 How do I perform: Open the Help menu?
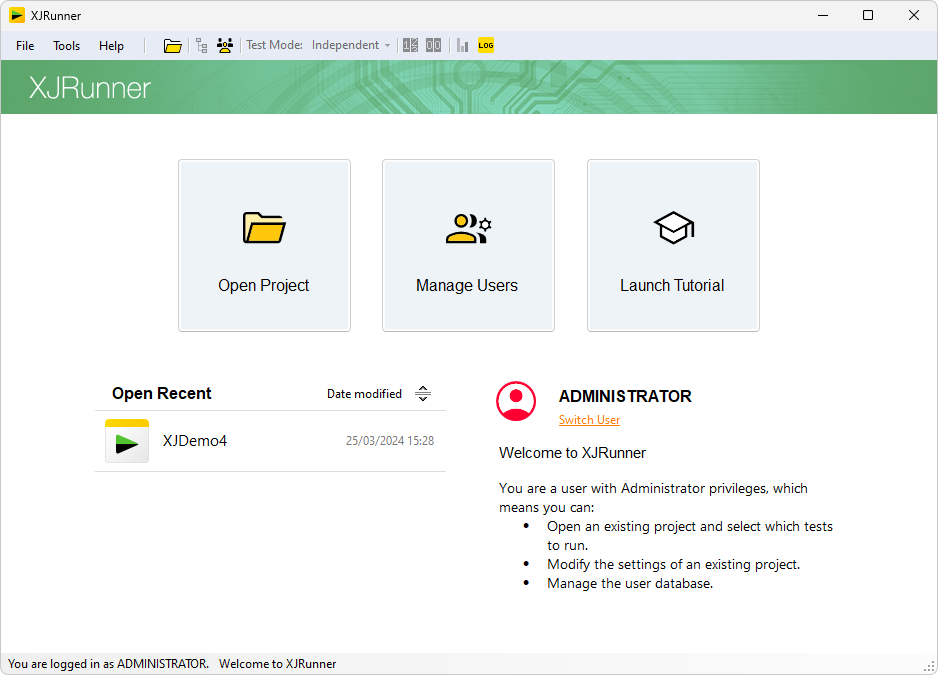[111, 46]
